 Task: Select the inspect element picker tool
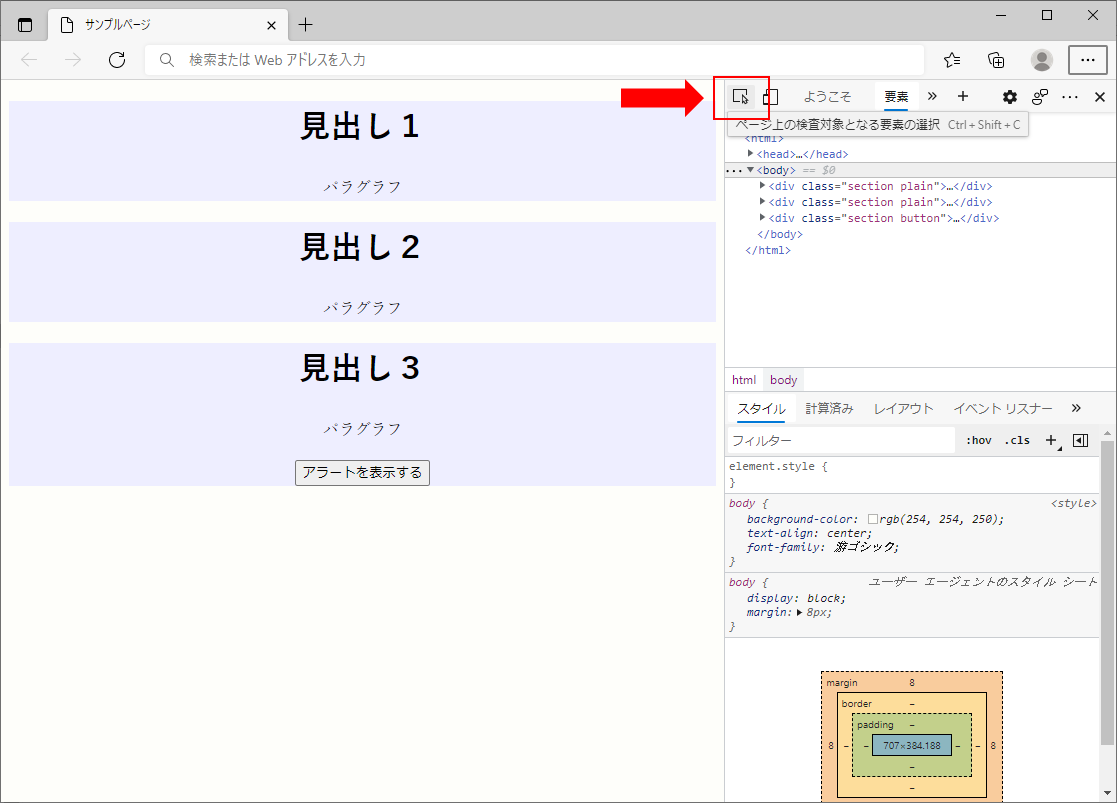coord(740,96)
